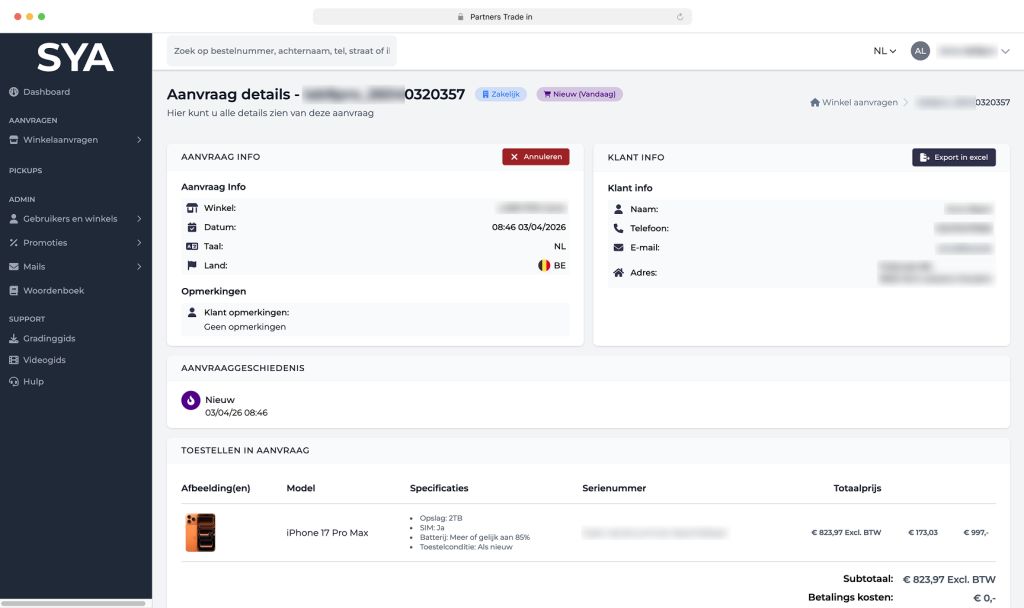
Task: Click the Nieuw (Vandaag) status badge
Action: (x=580, y=94)
